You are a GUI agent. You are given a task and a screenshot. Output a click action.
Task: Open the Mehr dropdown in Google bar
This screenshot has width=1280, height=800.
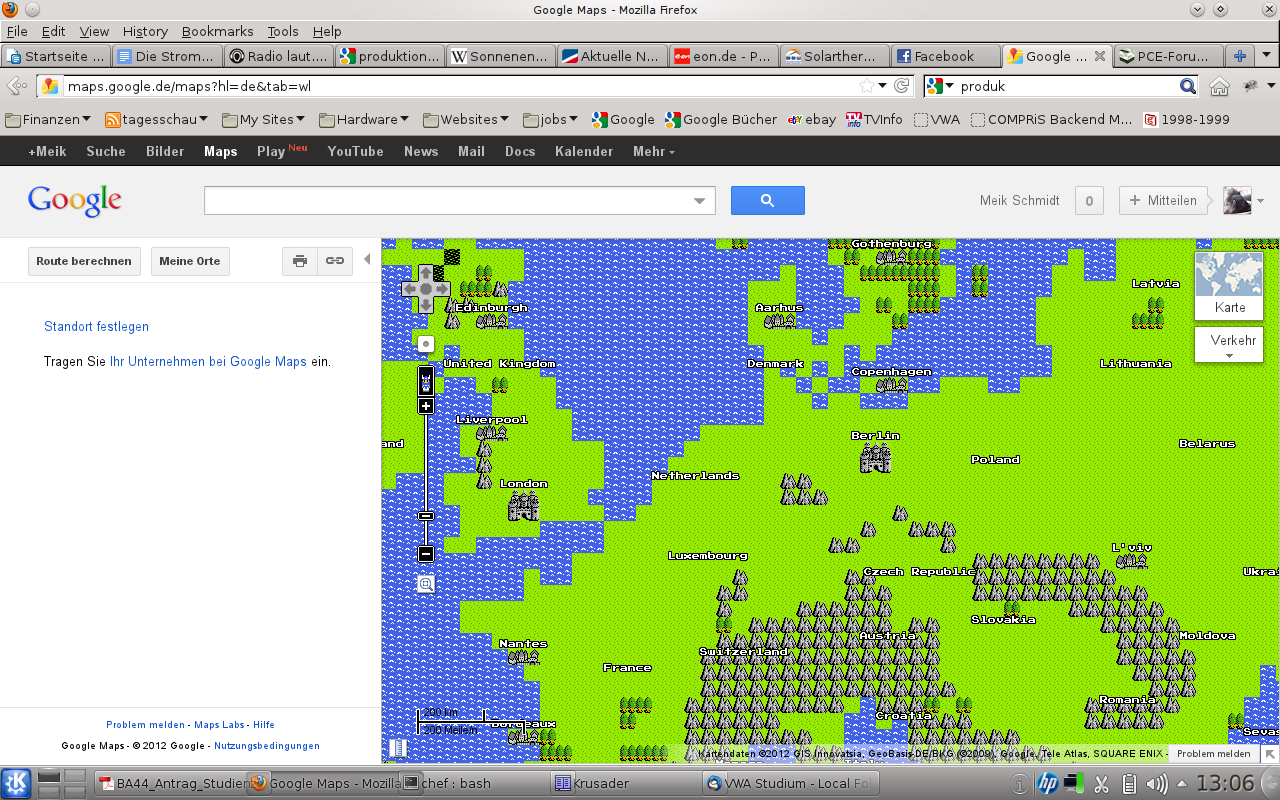[653, 151]
